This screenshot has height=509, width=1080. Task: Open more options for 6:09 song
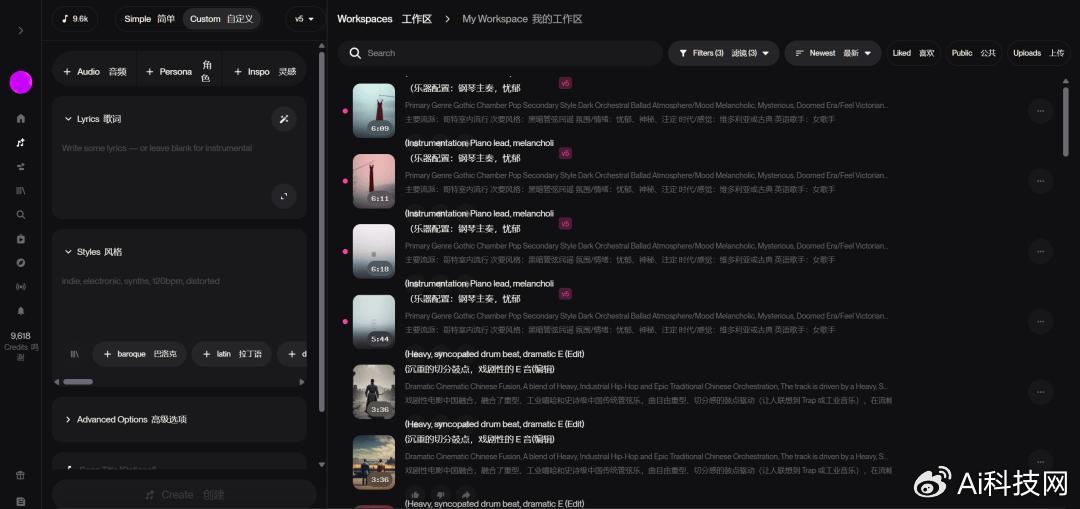(1040, 111)
